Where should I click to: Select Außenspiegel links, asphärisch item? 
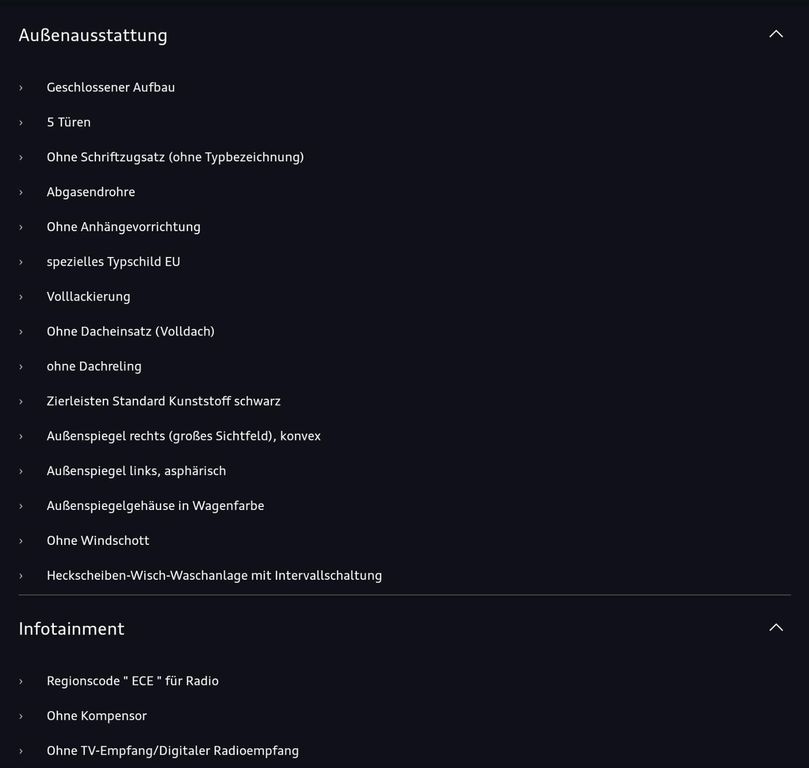coord(136,470)
